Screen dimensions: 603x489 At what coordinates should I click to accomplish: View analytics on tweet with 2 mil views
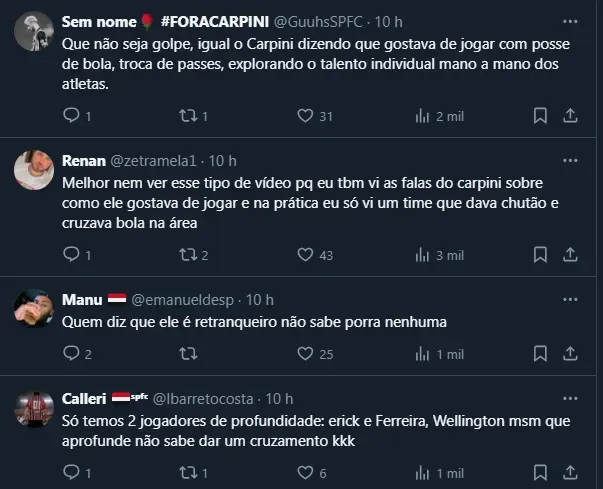coord(418,116)
